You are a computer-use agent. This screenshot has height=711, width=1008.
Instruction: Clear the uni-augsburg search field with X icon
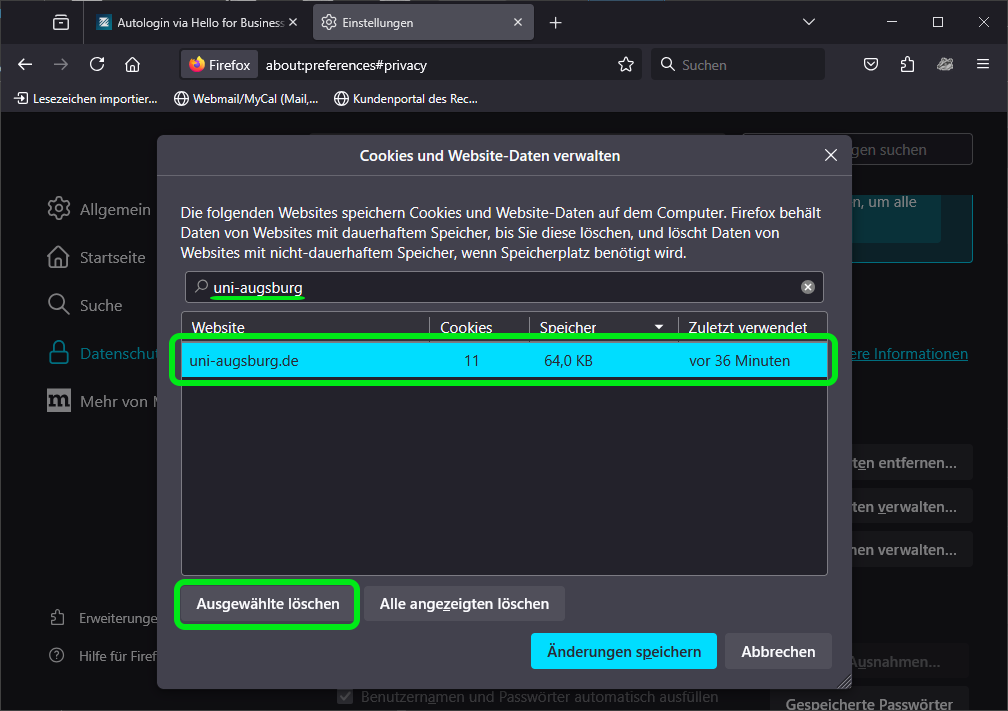(808, 287)
